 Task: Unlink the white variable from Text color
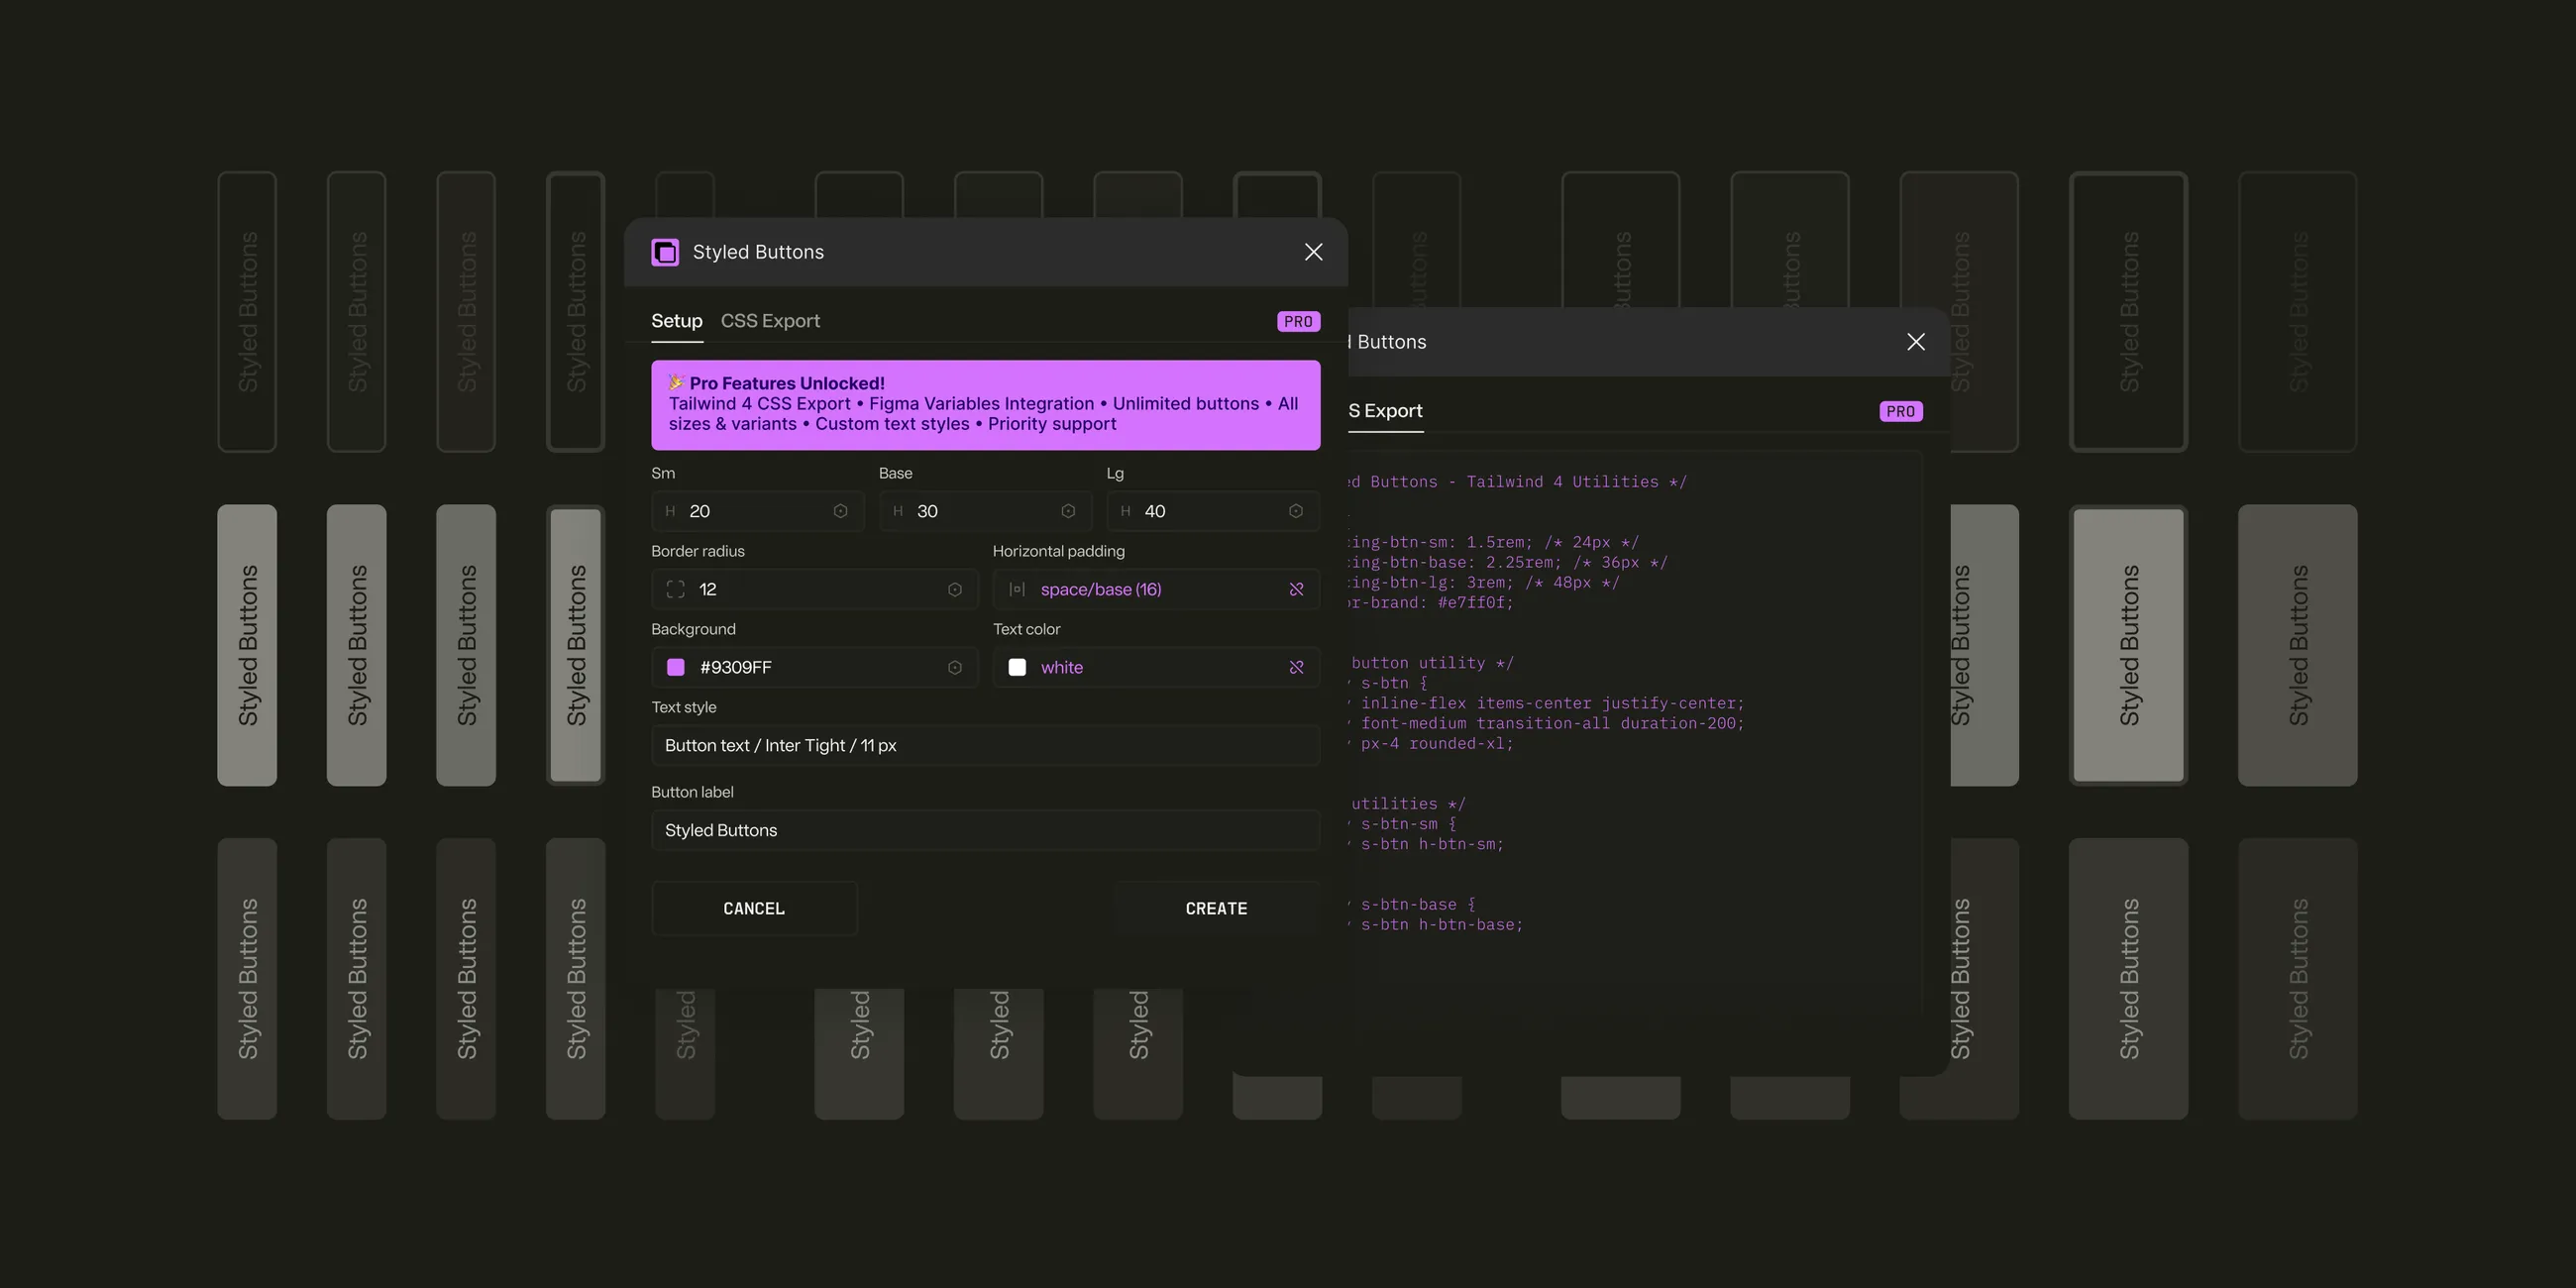point(1296,667)
